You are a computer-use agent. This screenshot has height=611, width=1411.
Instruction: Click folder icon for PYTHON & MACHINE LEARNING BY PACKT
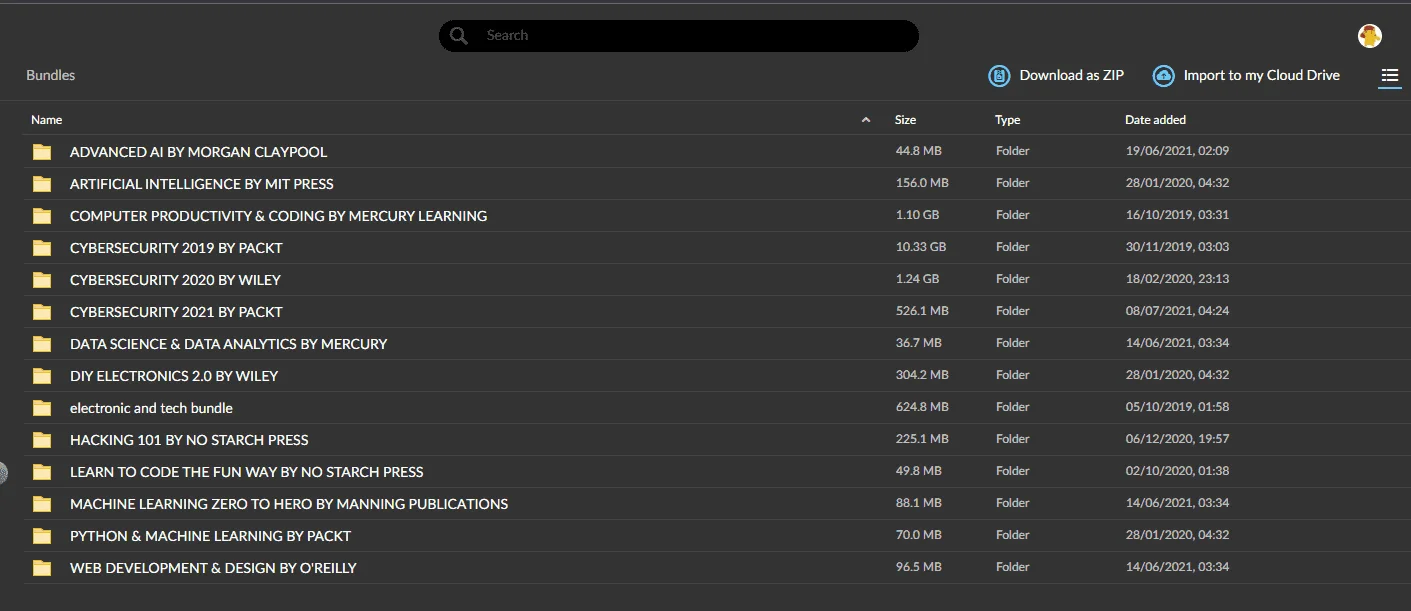(x=42, y=536)
